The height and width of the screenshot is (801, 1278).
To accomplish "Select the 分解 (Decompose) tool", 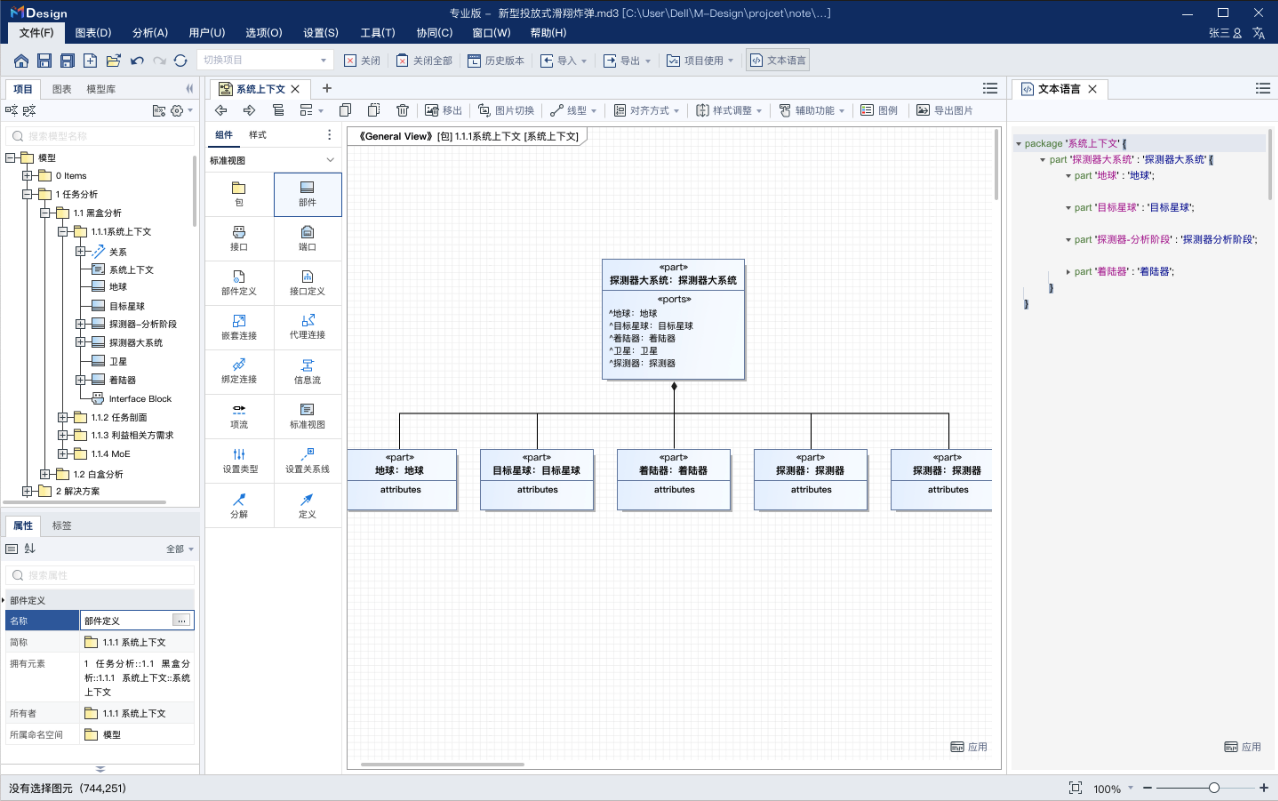I will pos(237,505).
